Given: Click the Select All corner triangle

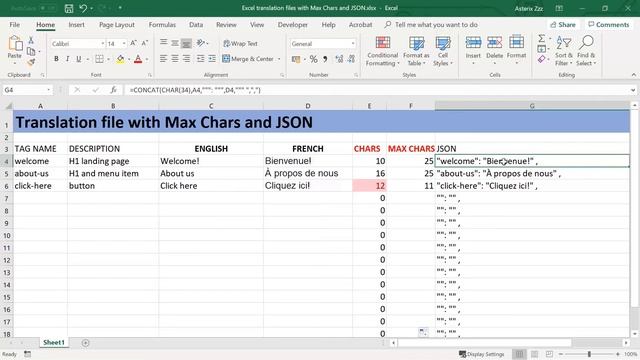Looking at the screenshot, I should click(x=8, y=106).
